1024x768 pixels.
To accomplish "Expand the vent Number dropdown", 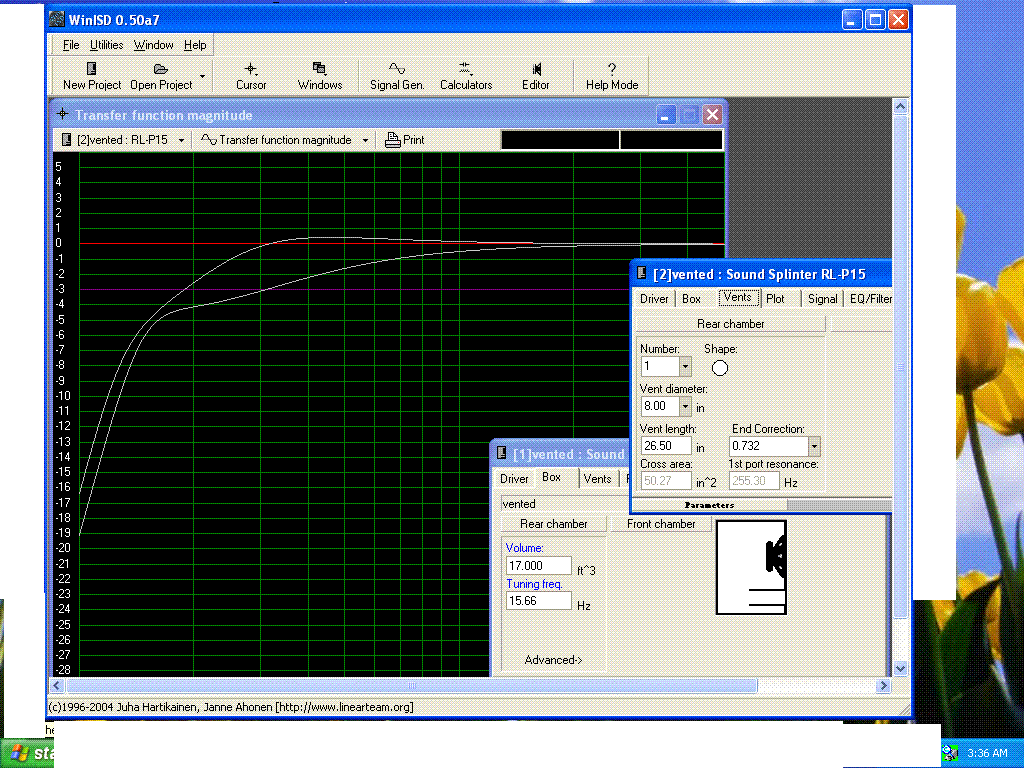I will [x=685, y=366].
